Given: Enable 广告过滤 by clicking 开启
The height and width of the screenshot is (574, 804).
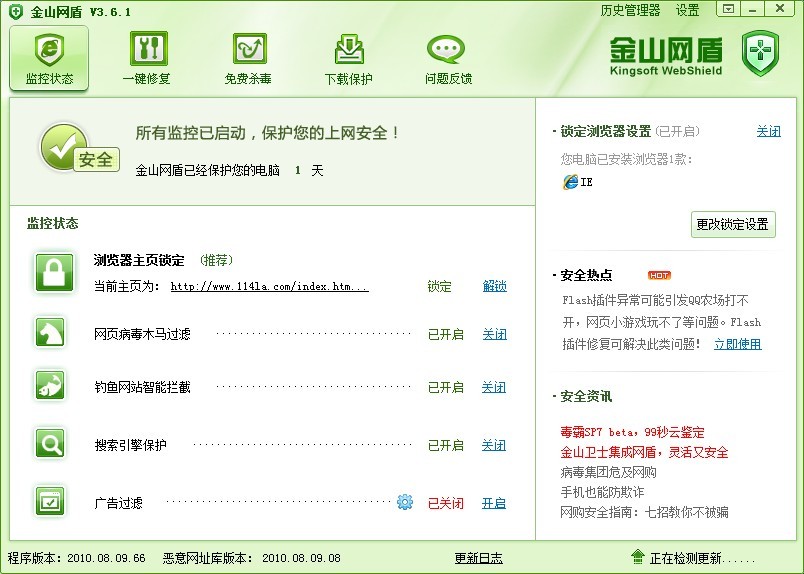Looking at the screenshot, I should click(x=494, y=504).
